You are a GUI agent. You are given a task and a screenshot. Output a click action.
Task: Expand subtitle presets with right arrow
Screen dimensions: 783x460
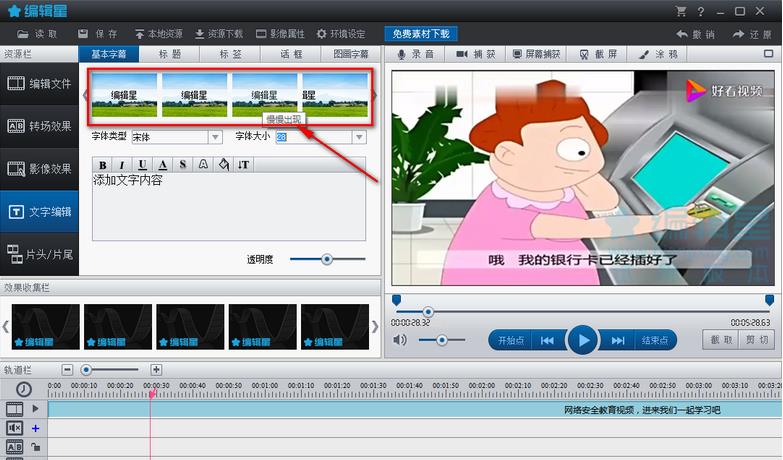pos(375,96)
